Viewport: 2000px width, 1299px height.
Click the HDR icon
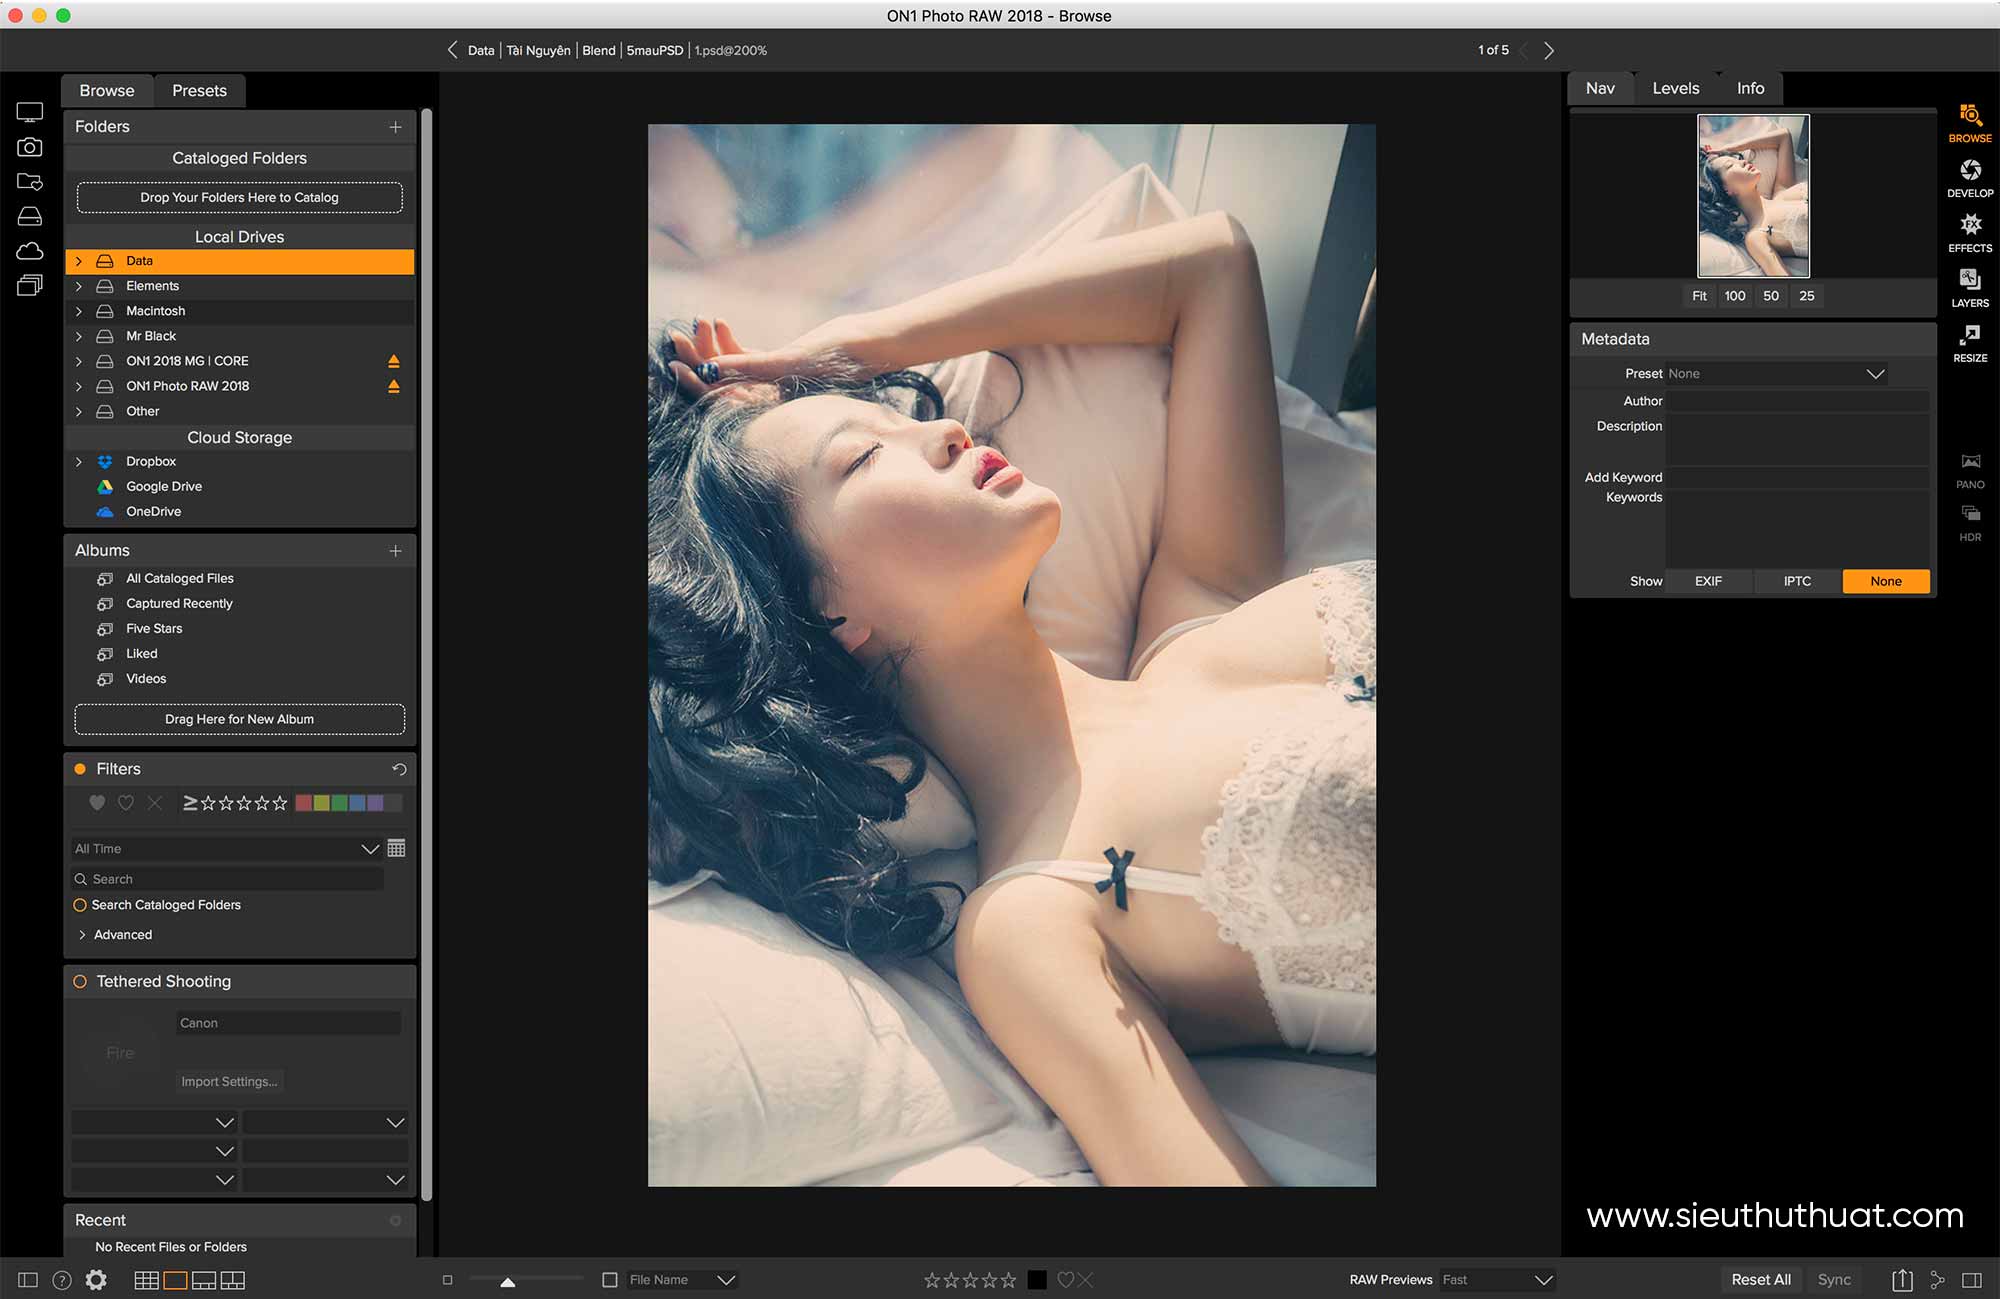coord(1970,523)
